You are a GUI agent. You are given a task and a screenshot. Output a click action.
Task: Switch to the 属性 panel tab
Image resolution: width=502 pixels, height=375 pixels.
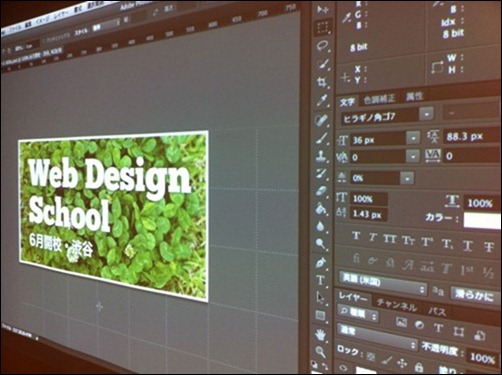pos(414,97)
